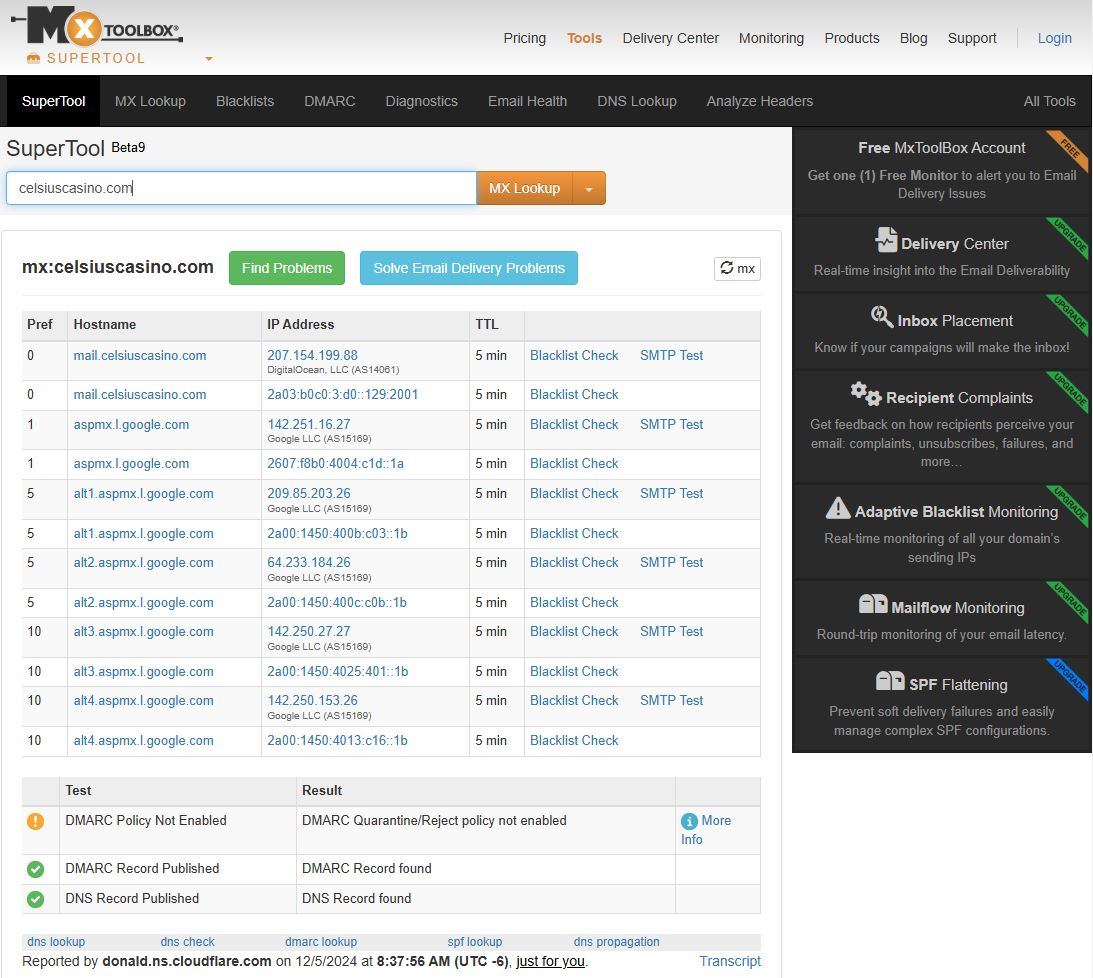The height and width of the screenshot is (978, 1093).
Task: Open the Blog link in the header
Action: [913, 38]
